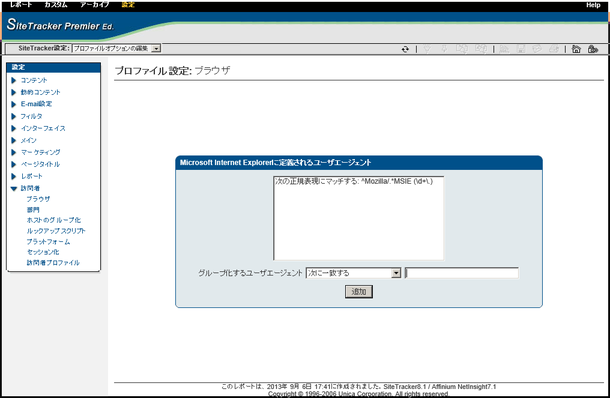Expand the レポート tree arrow in sidebar
The height and width of the screenshot is (398, 610).
tap(14, 177)
